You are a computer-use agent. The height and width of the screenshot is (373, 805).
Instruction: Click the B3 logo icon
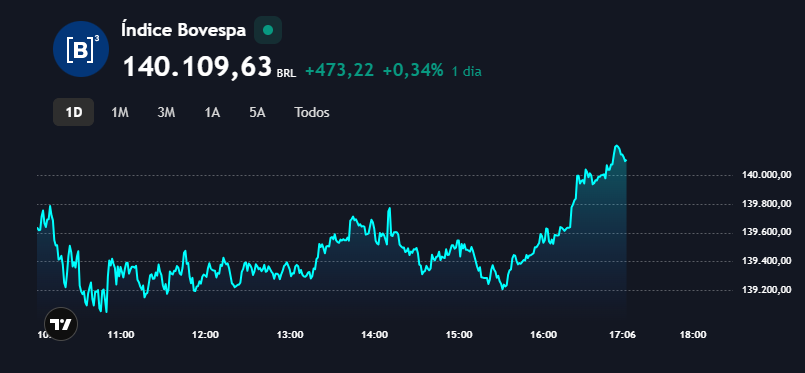(81, 49)
